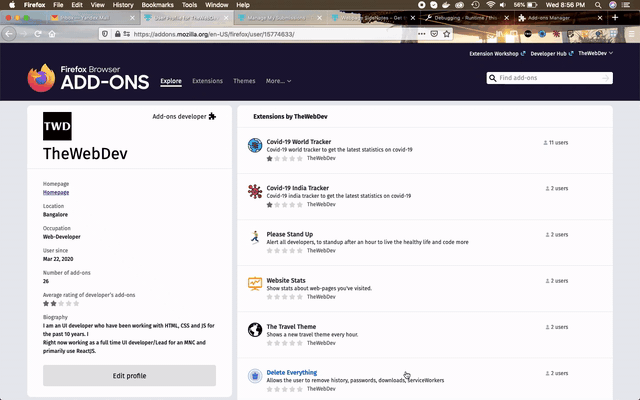This screenshot has width=640, height=400.
Task: Click the add-ons developer puzzle piece icon
Action: coord(212,116)
